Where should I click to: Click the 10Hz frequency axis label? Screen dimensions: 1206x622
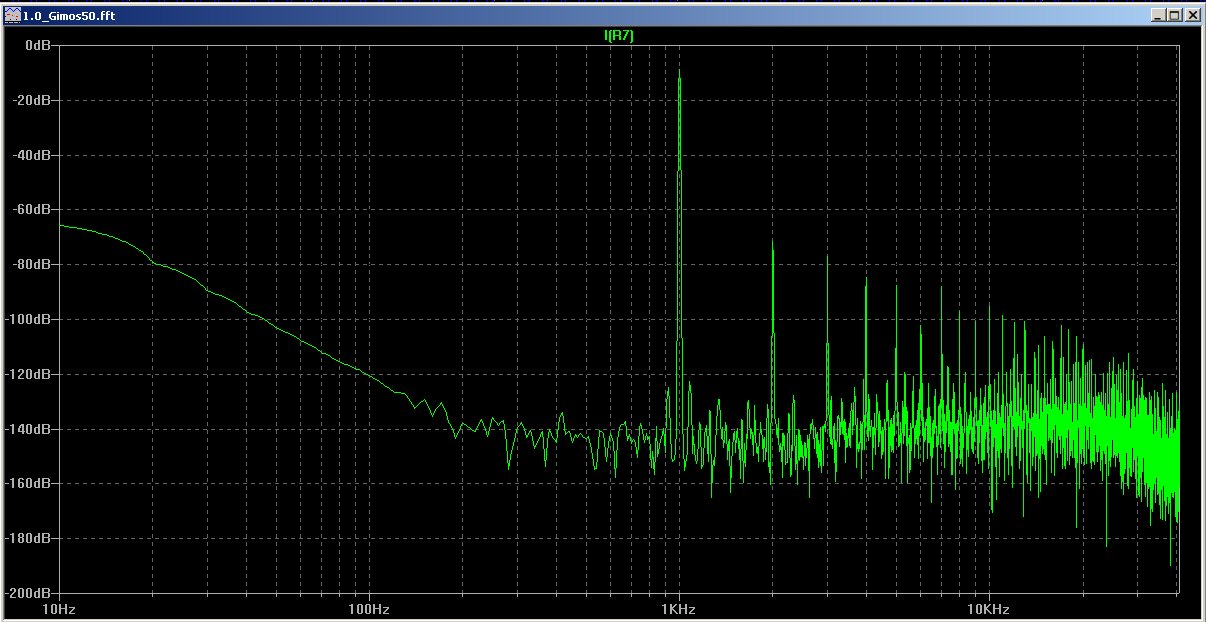[x=60, y=609]
